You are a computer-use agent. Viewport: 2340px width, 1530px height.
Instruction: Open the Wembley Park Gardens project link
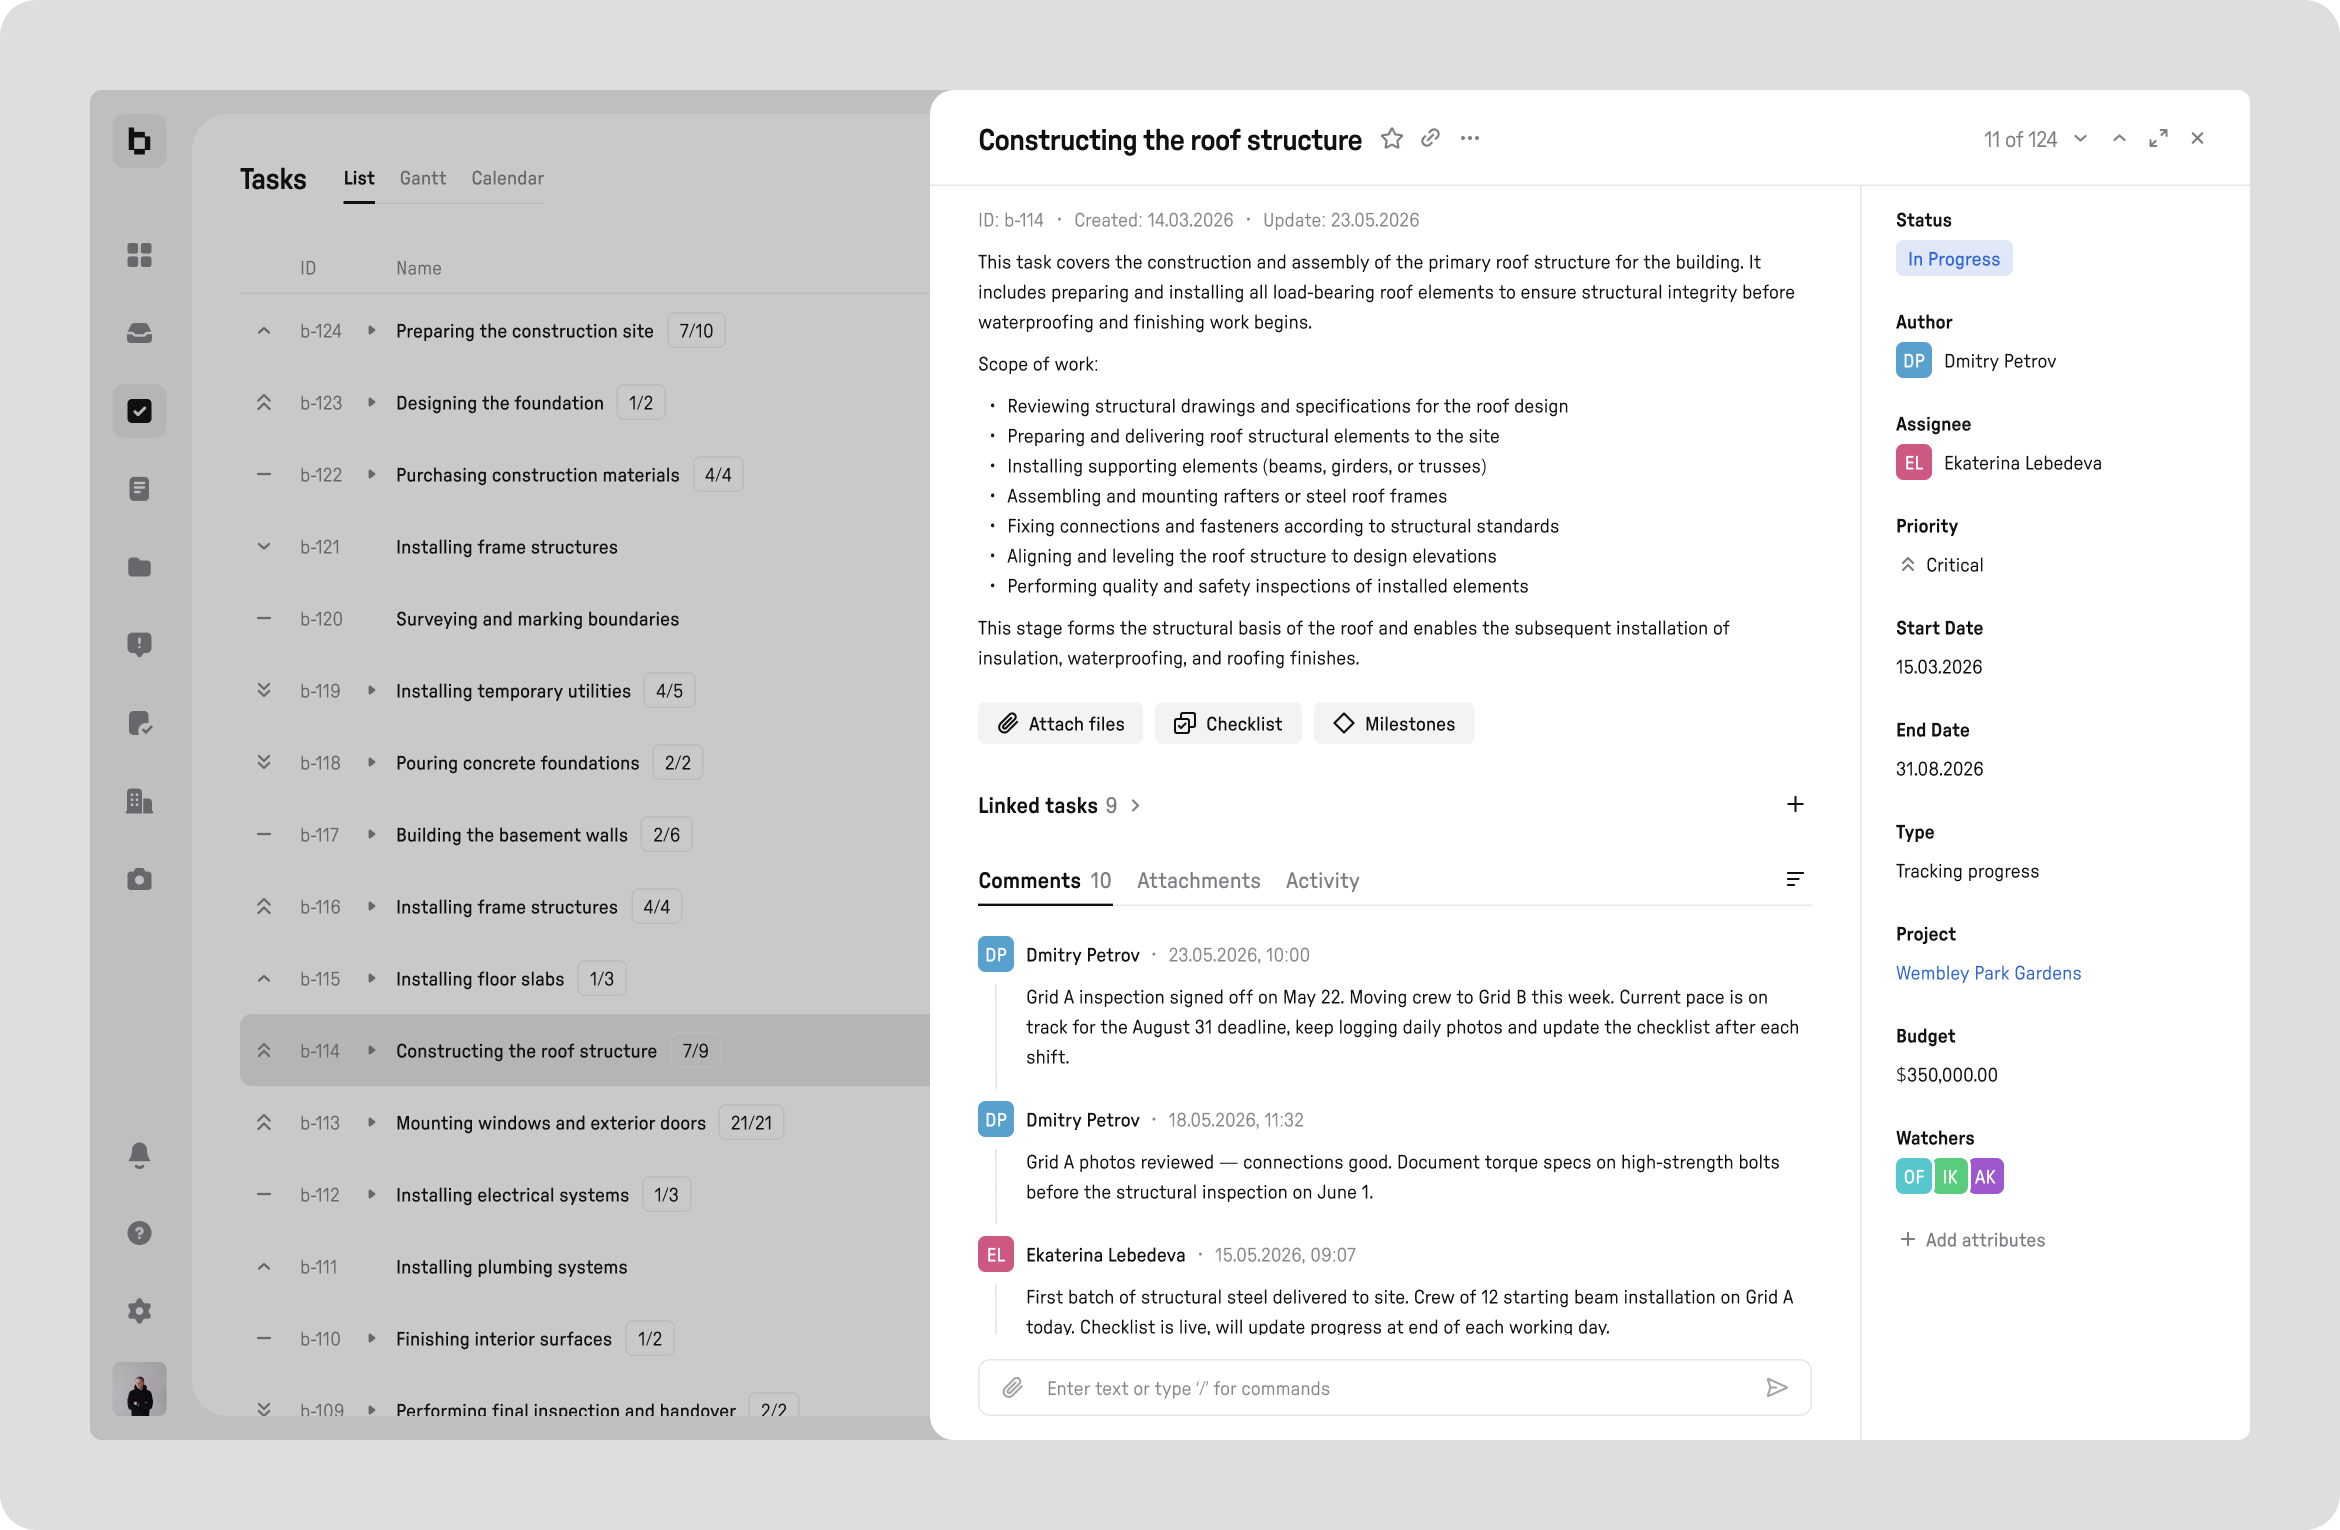pyautogui.click(x=1988, y=973)
